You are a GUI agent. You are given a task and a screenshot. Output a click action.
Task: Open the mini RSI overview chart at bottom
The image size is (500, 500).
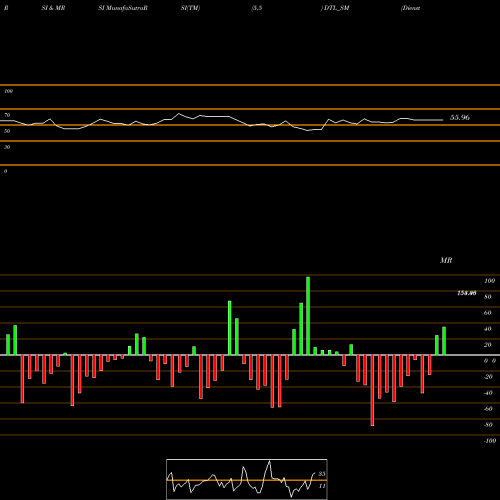[x=247, y=479]
